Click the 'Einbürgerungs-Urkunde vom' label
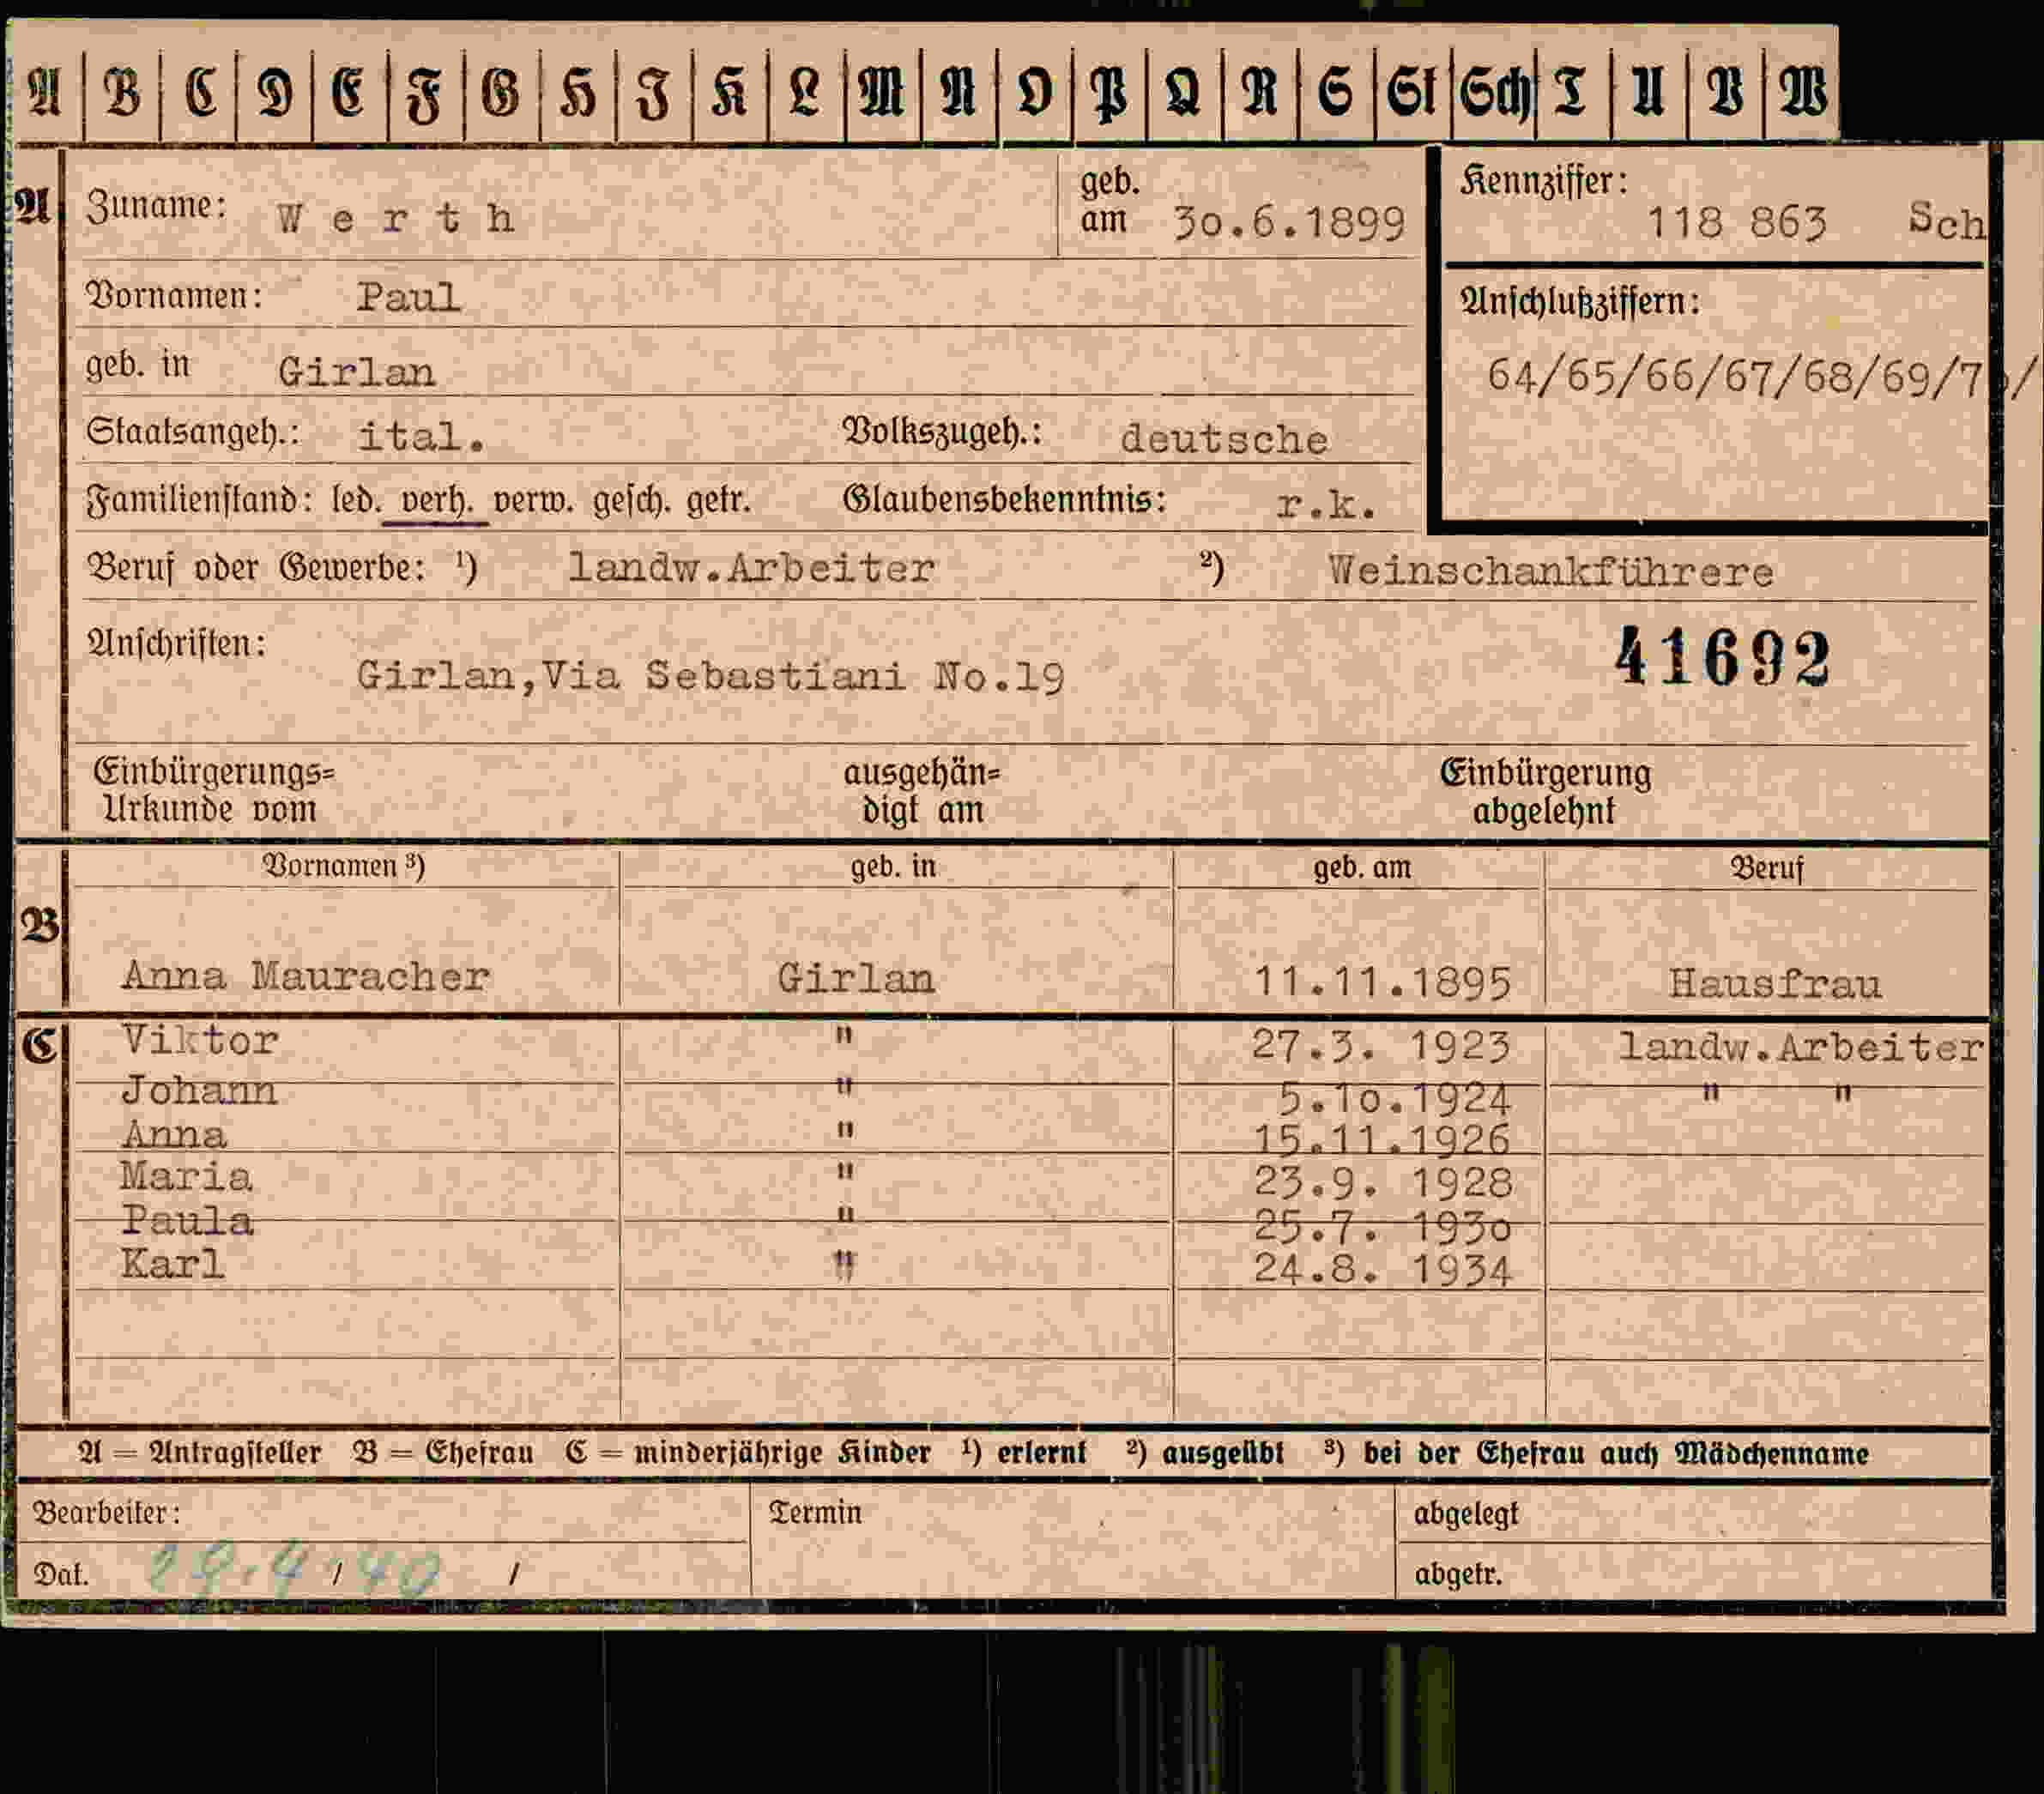 coord(214,790)
